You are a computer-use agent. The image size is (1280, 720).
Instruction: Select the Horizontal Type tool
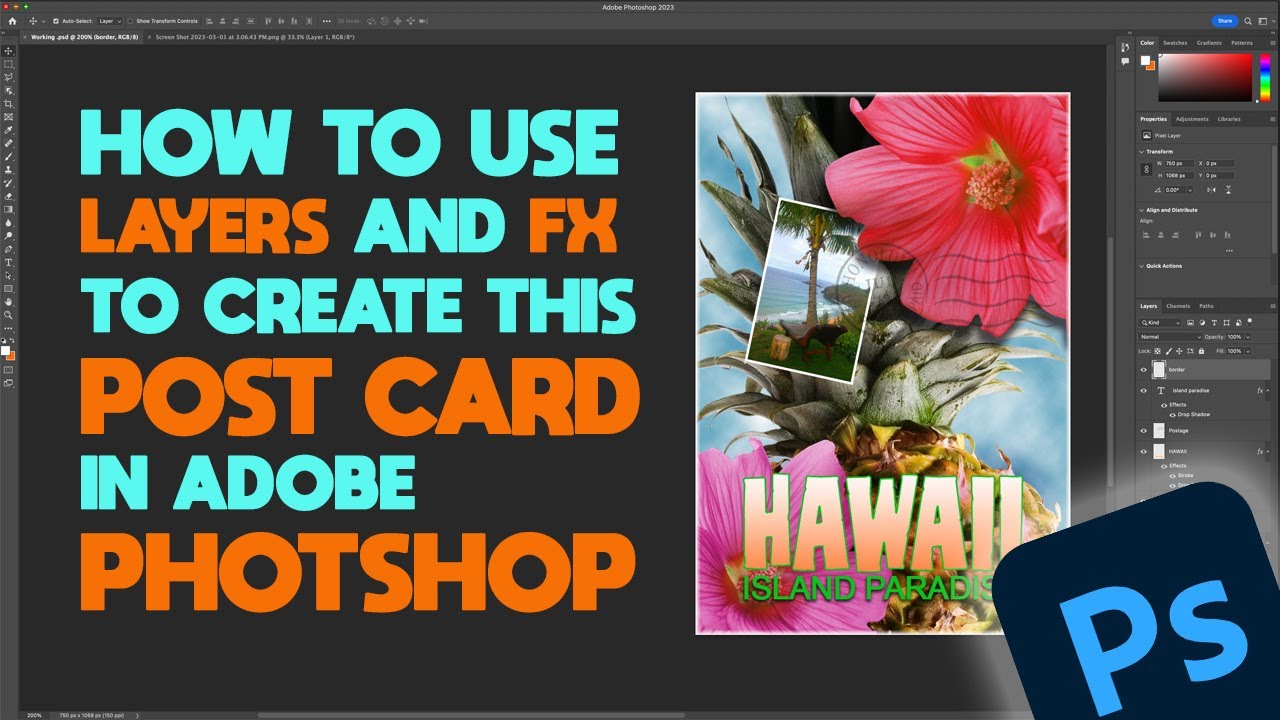point(10,261)
